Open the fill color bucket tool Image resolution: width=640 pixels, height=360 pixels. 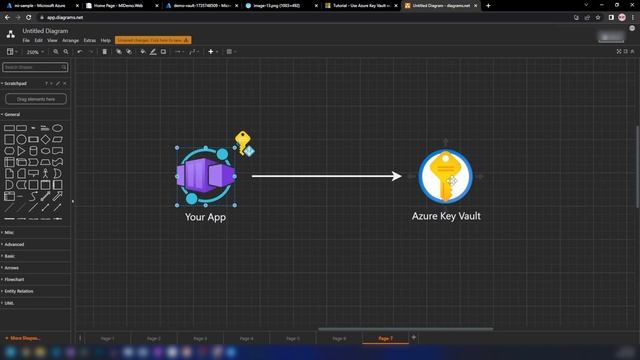click(x=143, y=52)
